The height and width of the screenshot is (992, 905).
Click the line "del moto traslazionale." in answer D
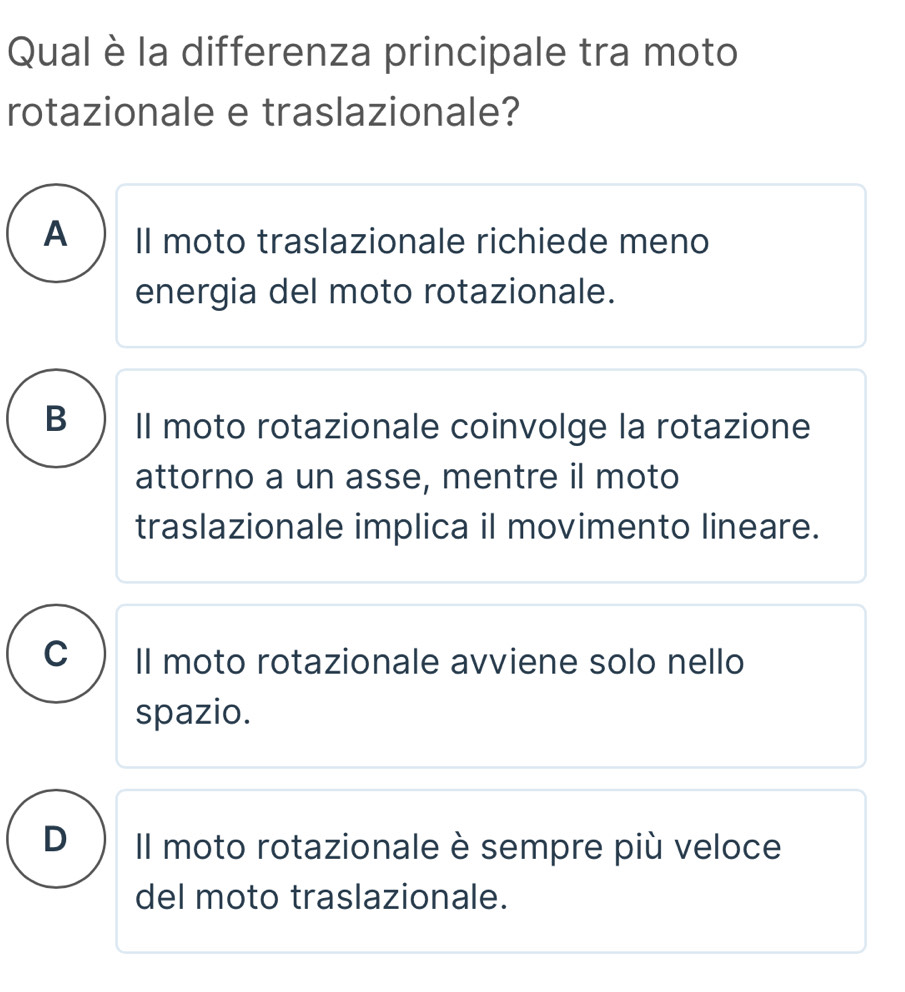pos(317,897)
